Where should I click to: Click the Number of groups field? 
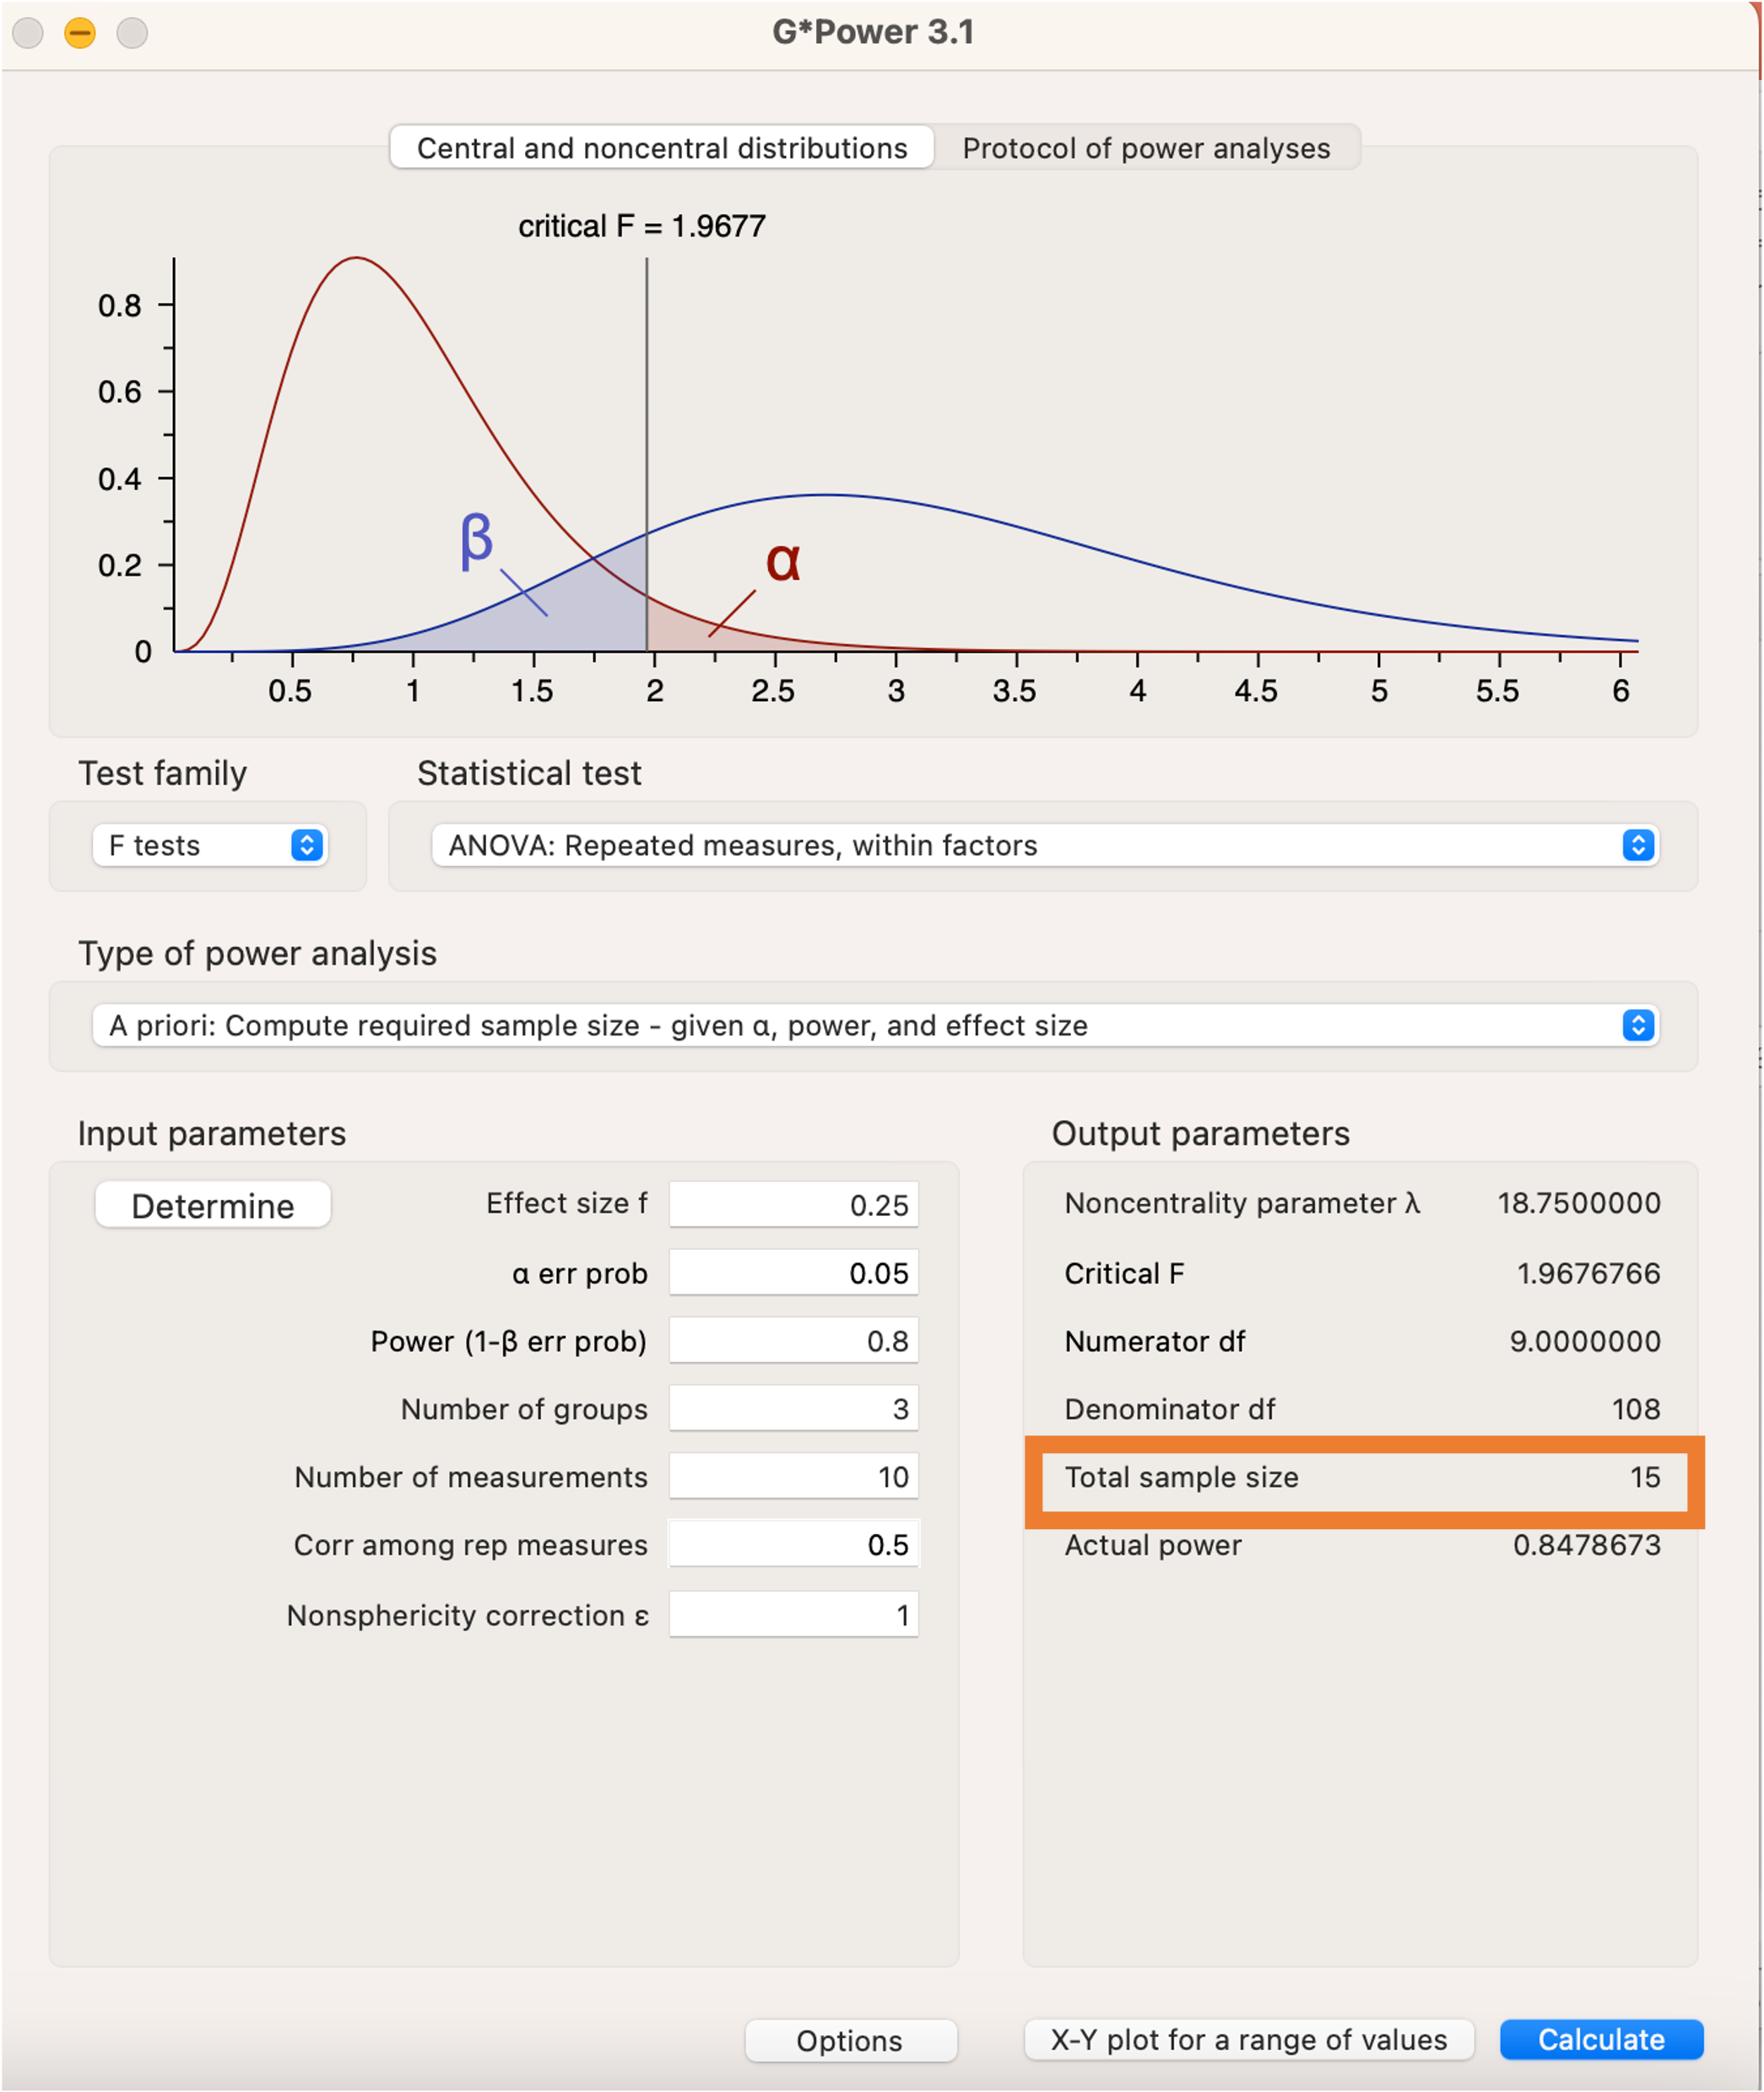pos(793,1408)
